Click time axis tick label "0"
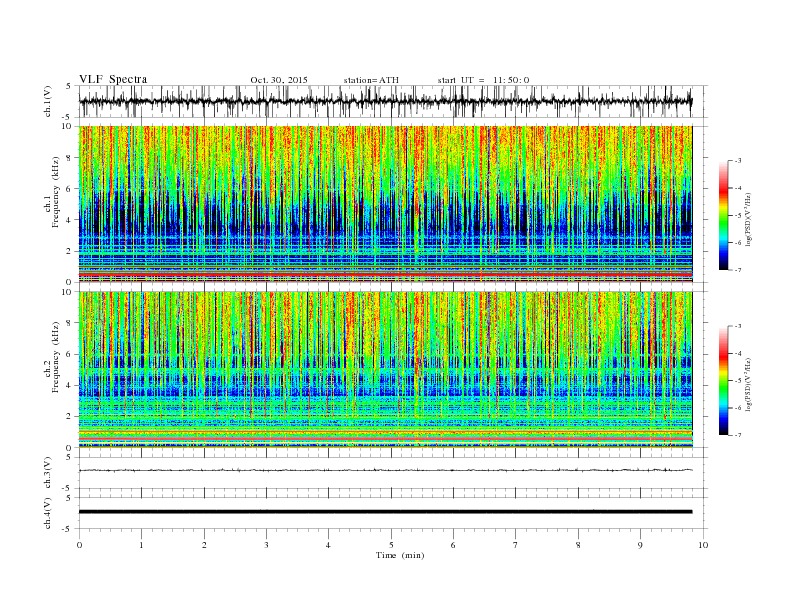 [x=79, y=545]
